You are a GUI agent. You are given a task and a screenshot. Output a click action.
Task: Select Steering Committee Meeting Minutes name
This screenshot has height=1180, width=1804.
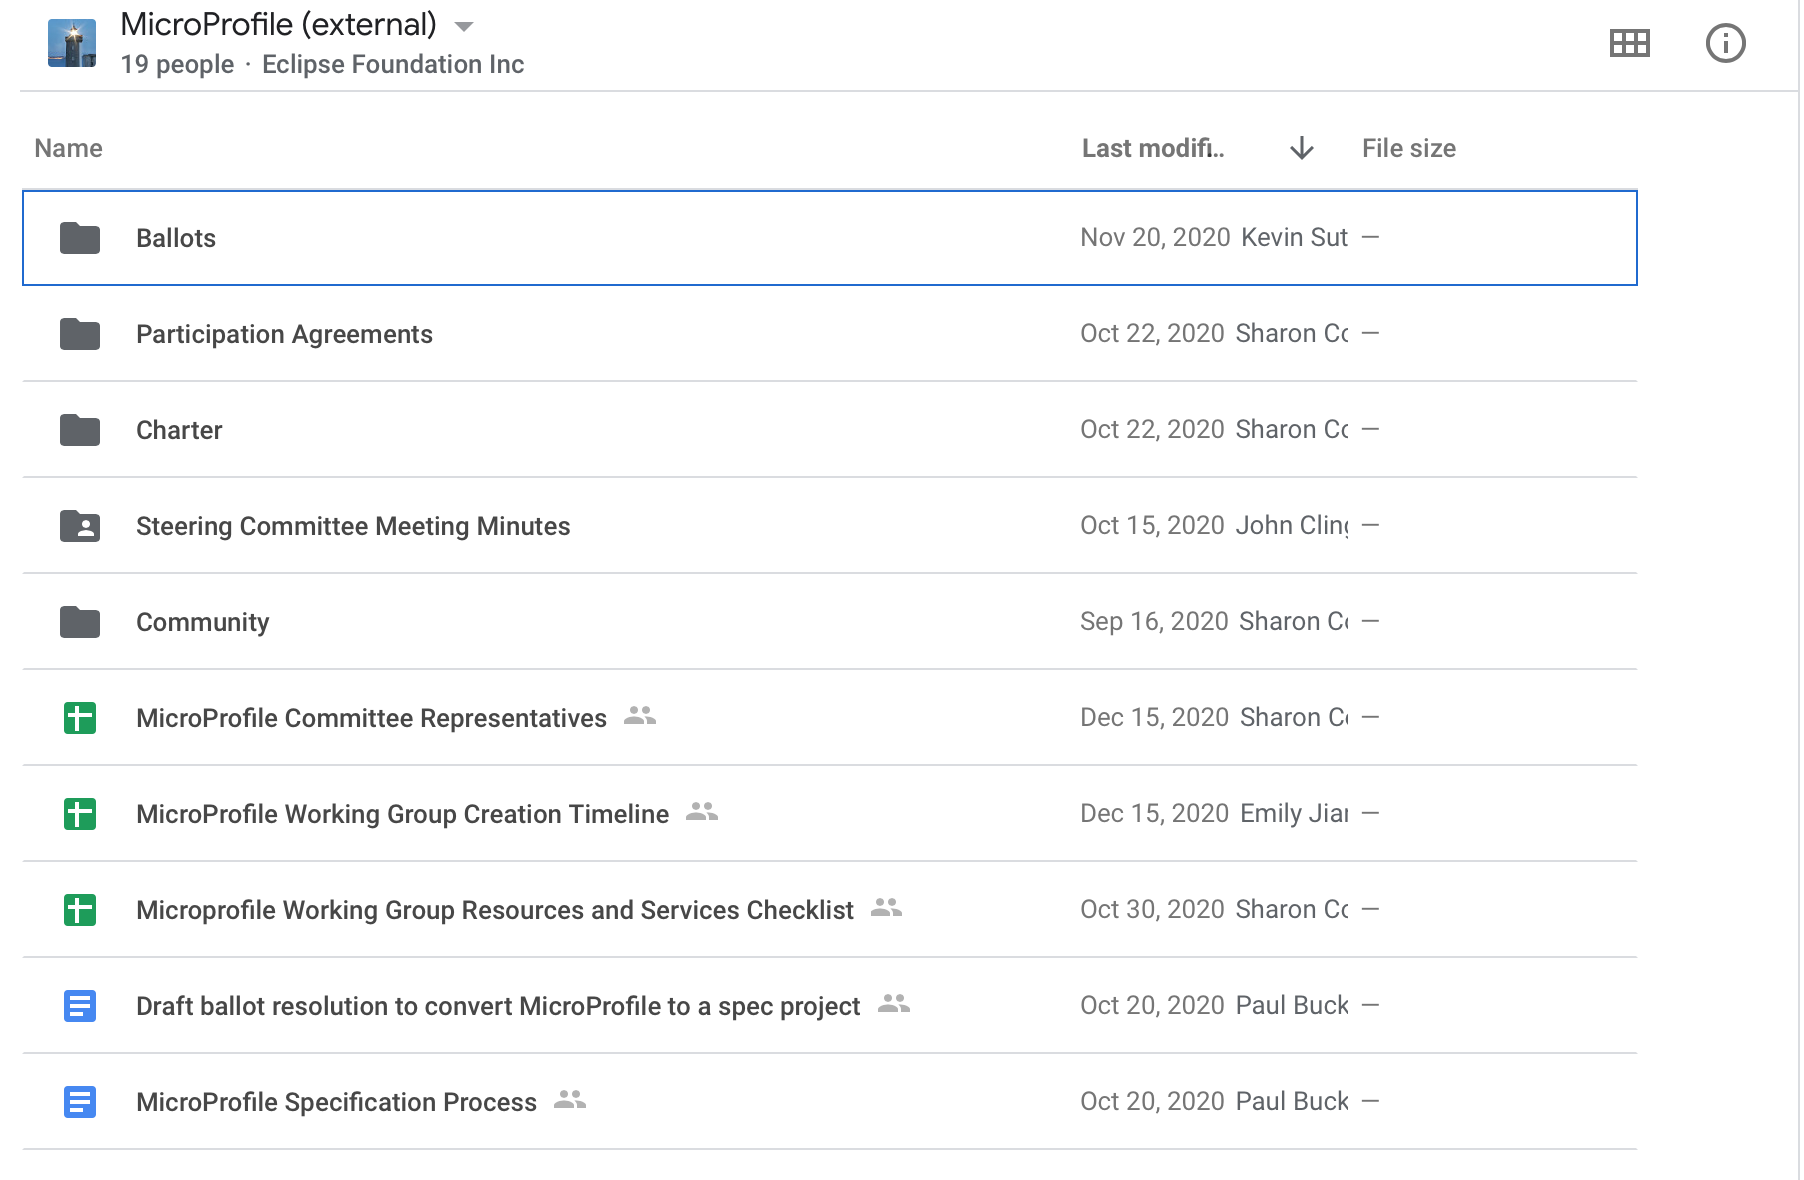[353, 526]
